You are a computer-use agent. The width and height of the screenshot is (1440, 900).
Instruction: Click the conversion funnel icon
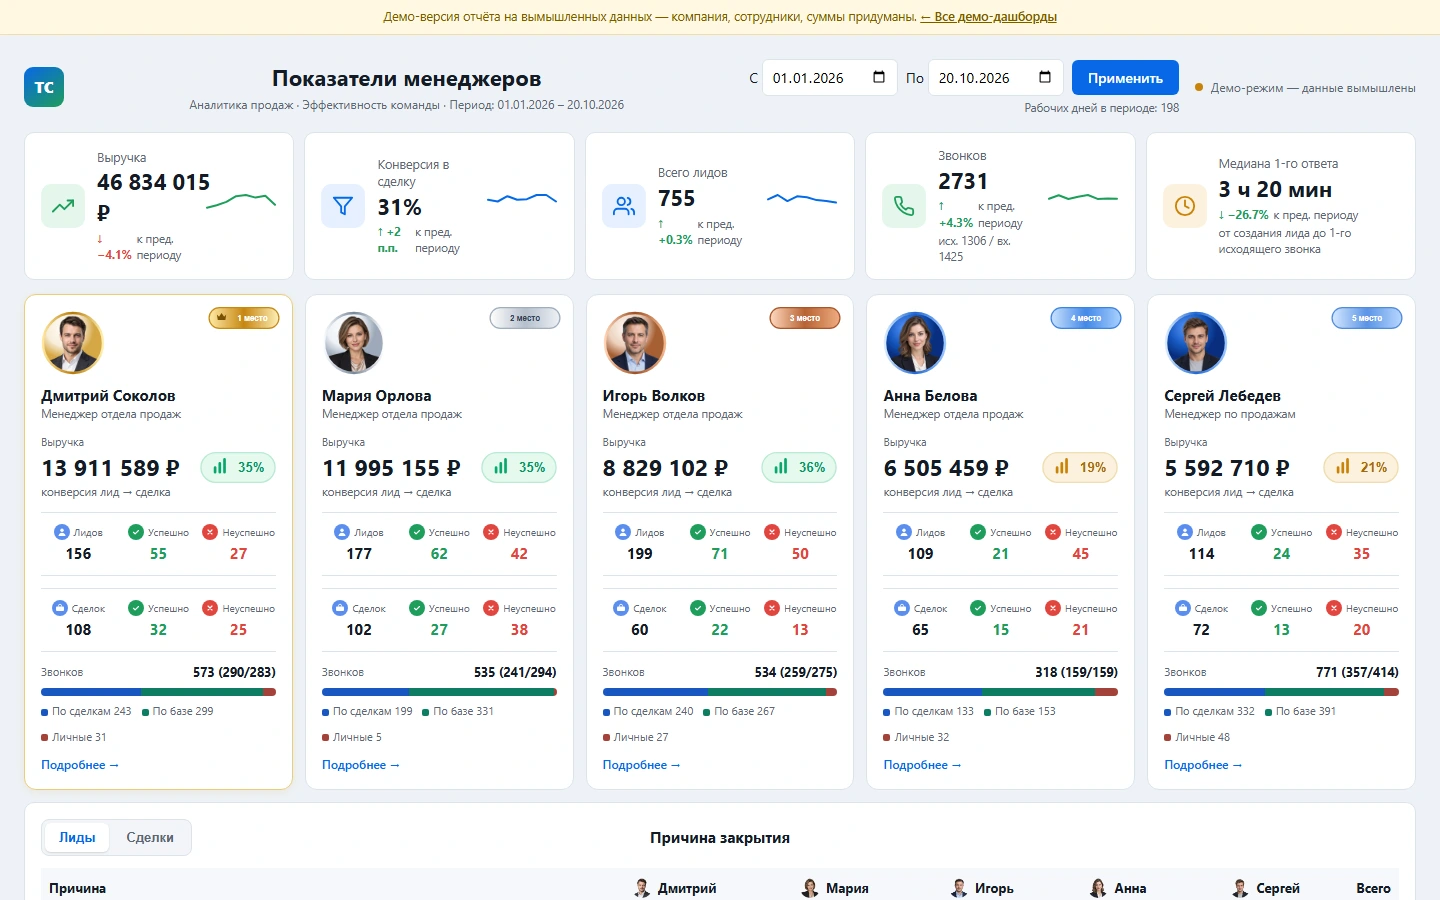(x=343, y=206)
